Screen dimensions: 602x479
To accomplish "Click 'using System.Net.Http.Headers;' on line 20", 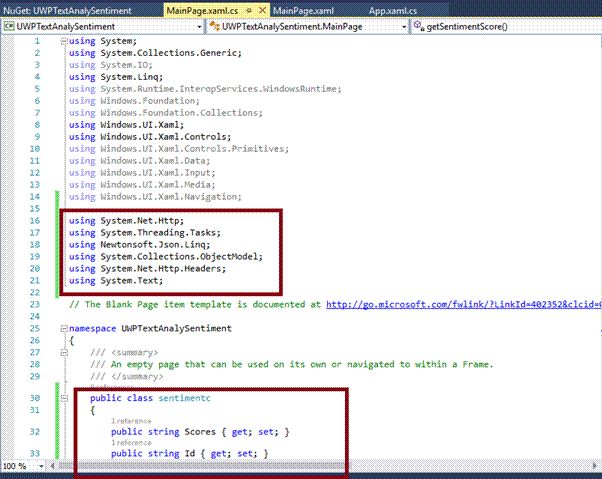I will (x=147, y=269).
